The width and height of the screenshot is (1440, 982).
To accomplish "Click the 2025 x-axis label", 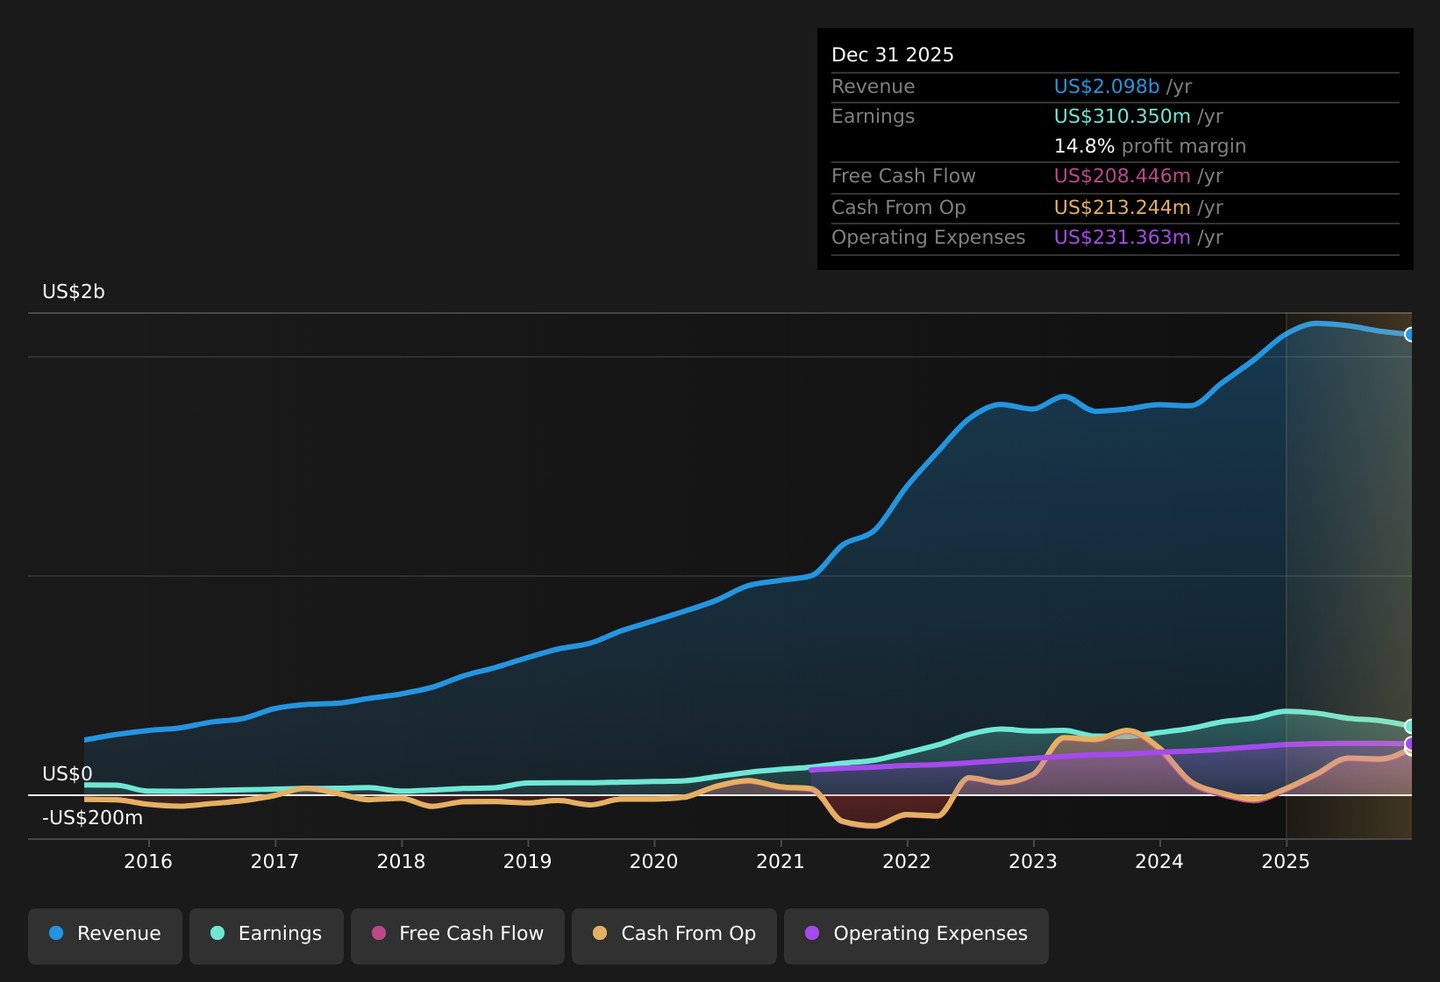I will coord(1286,862).
